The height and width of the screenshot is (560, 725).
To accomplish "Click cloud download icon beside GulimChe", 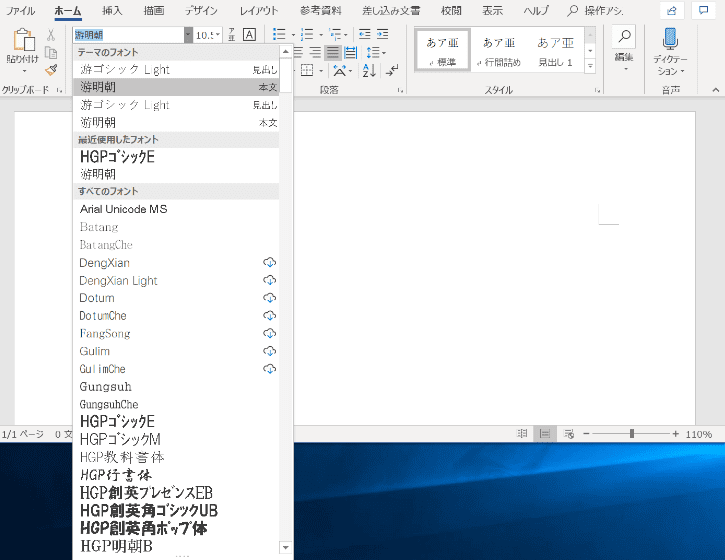I will coord(270,369).
